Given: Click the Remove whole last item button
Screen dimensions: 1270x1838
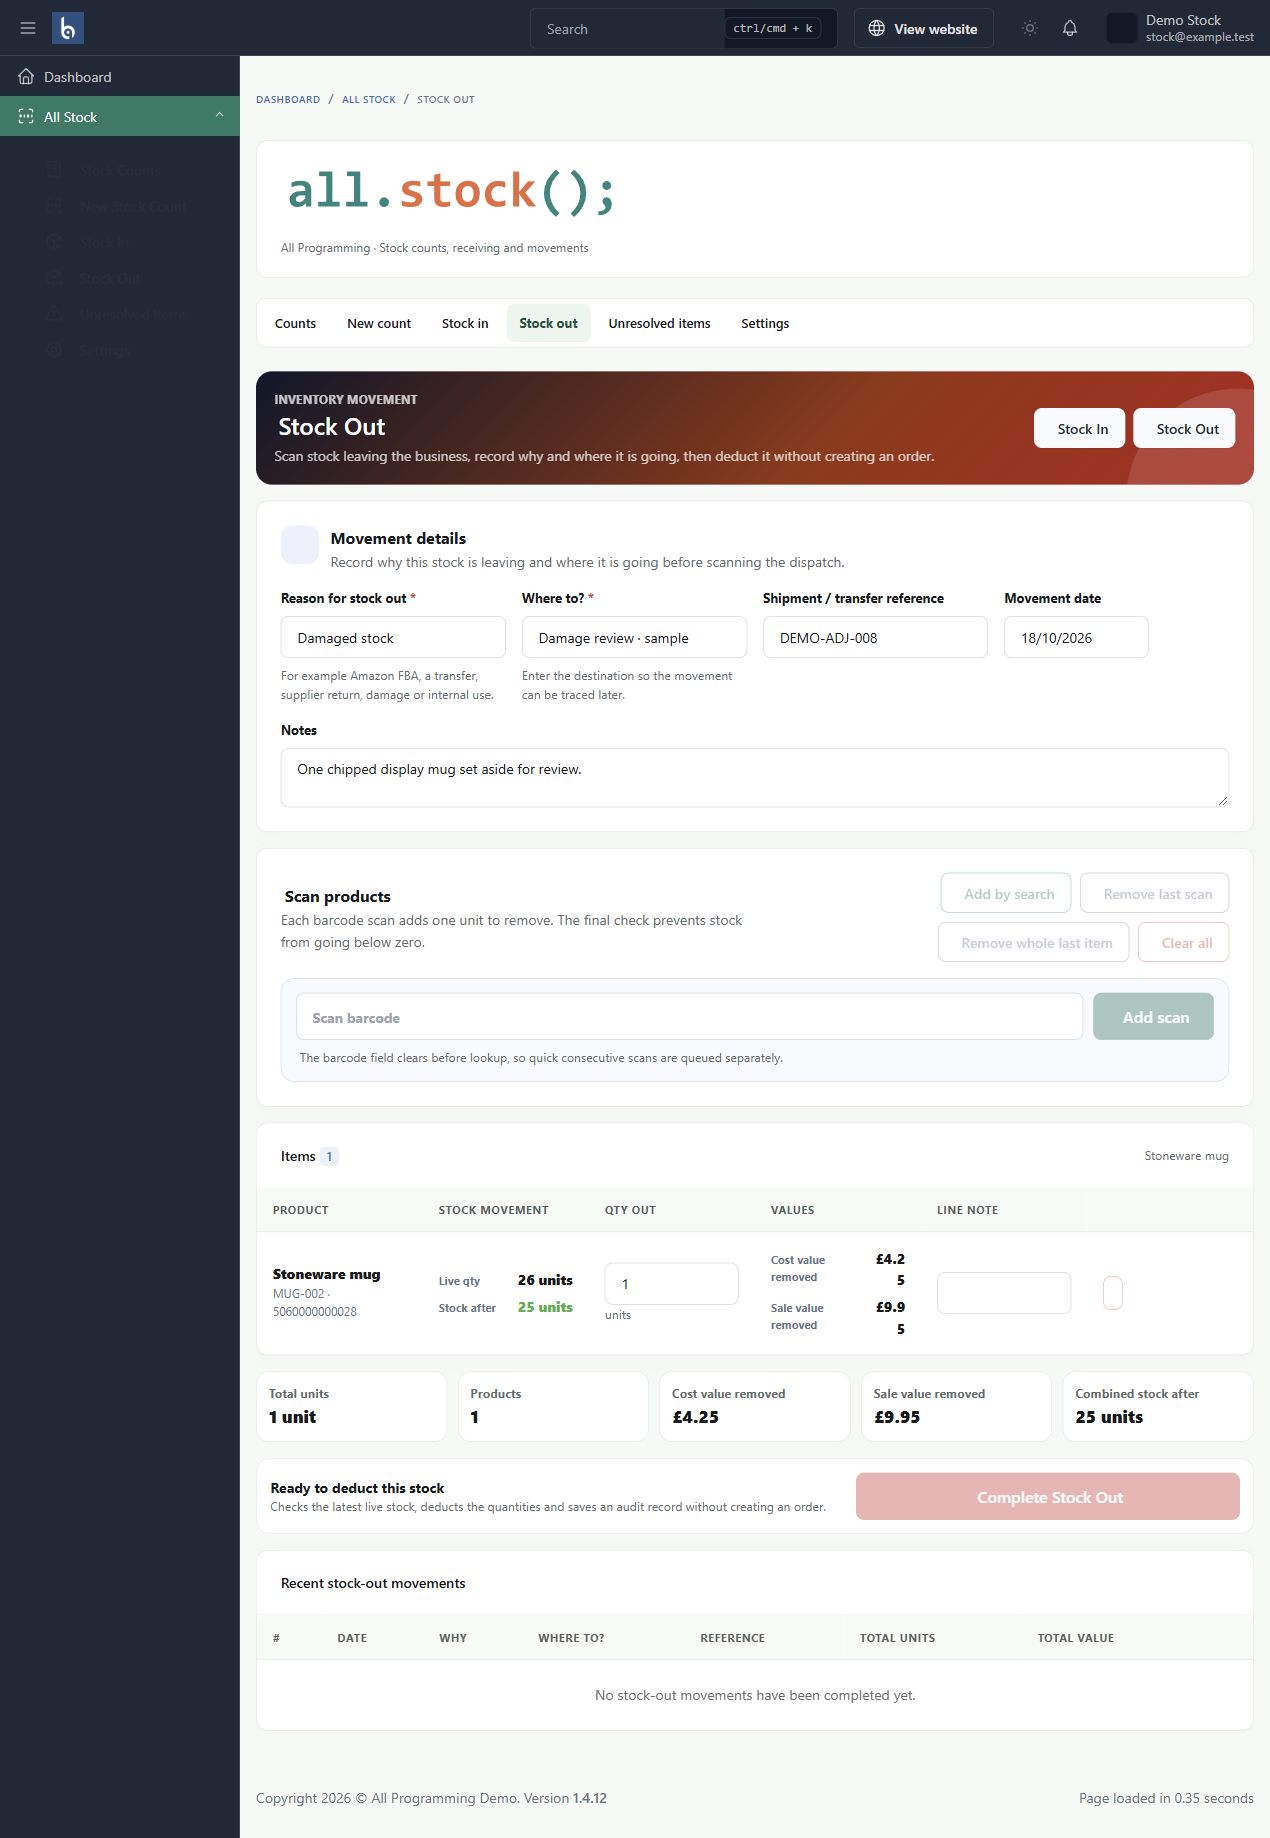Looking at the screenshot, I should tap(1034, 943).
